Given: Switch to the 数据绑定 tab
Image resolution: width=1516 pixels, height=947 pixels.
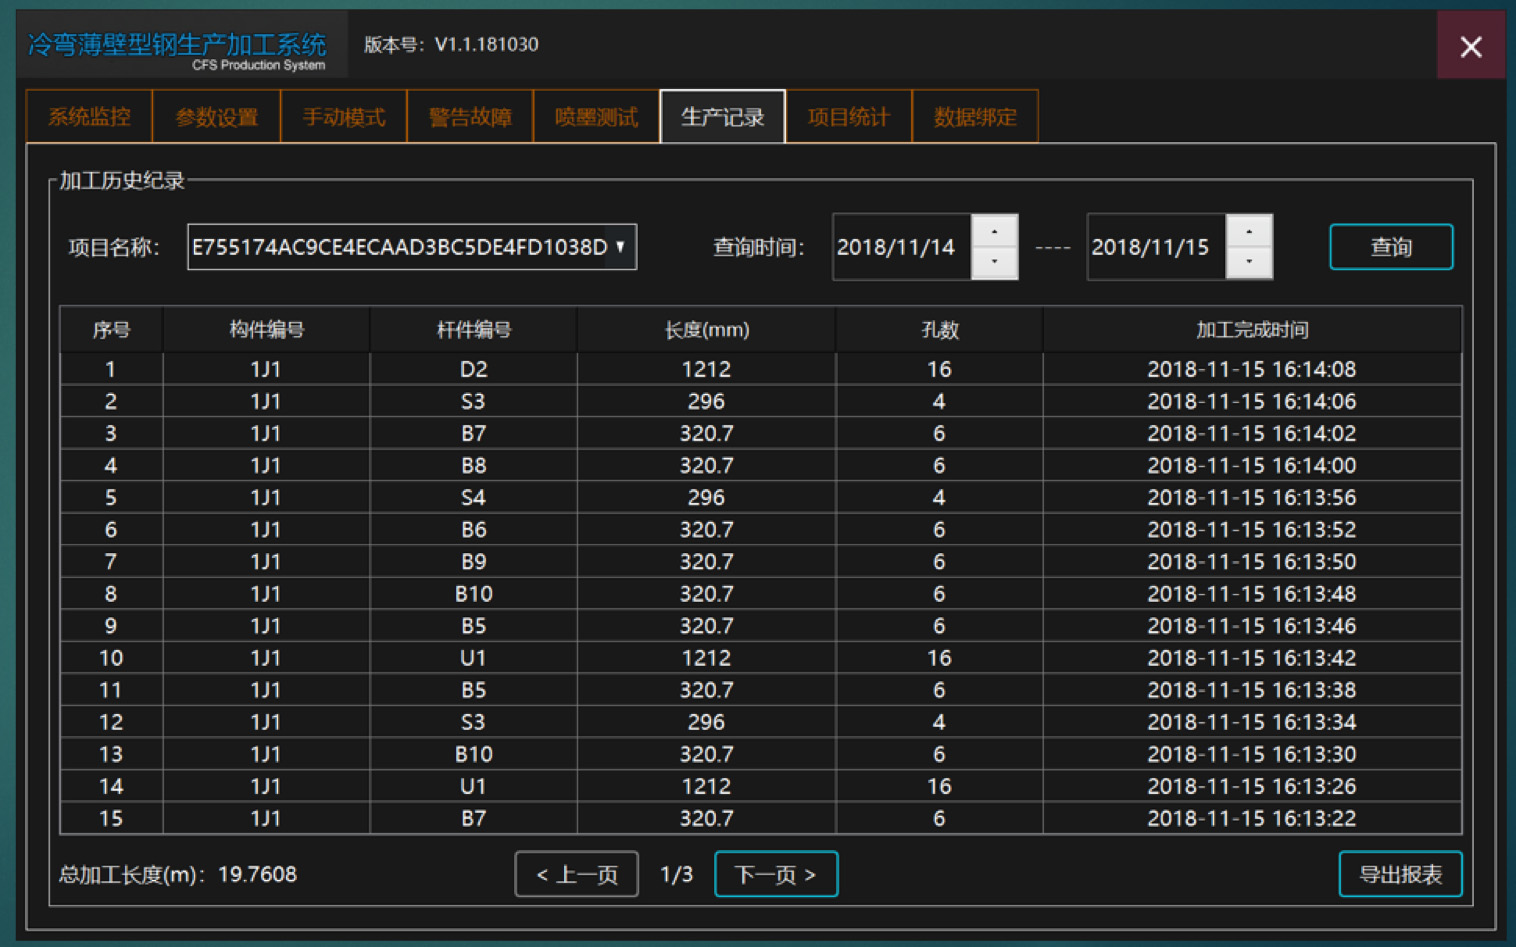Looking at the screenshot, I should (x=975, y=117).
